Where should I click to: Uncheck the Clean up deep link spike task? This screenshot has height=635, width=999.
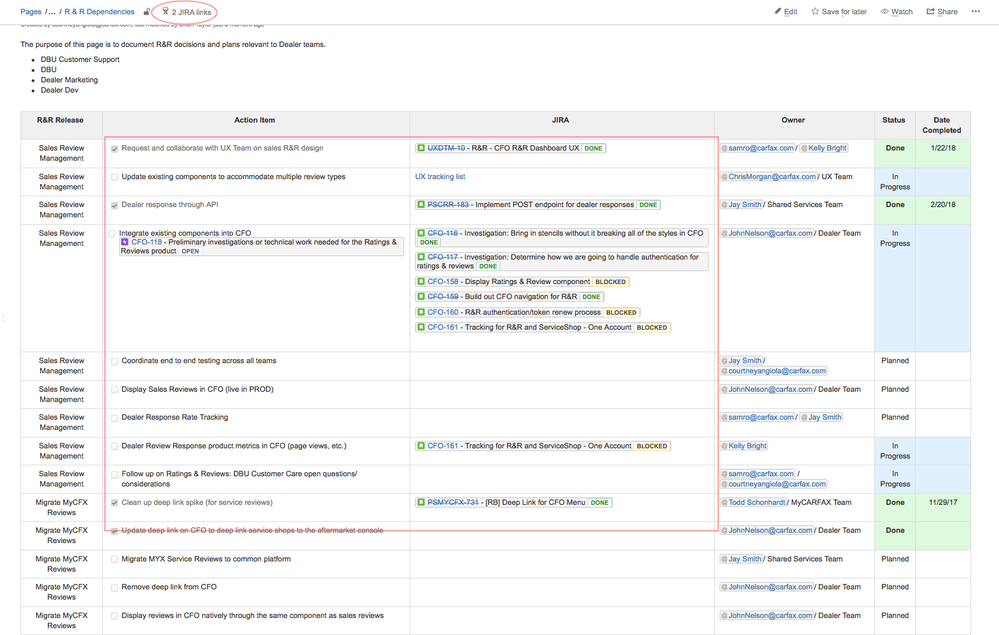click(x=115, y=503)
